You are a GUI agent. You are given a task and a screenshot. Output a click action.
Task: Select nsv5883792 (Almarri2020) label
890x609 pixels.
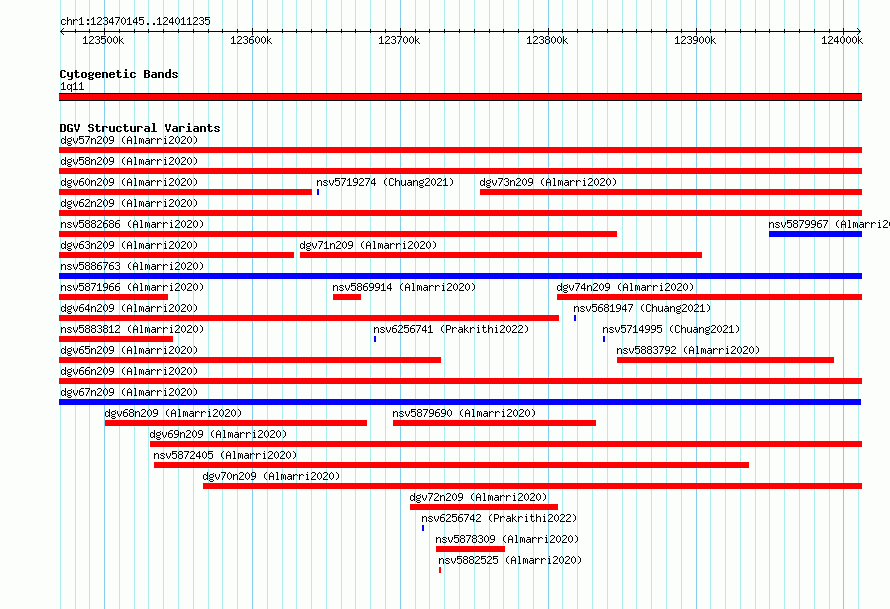point(688,350)
